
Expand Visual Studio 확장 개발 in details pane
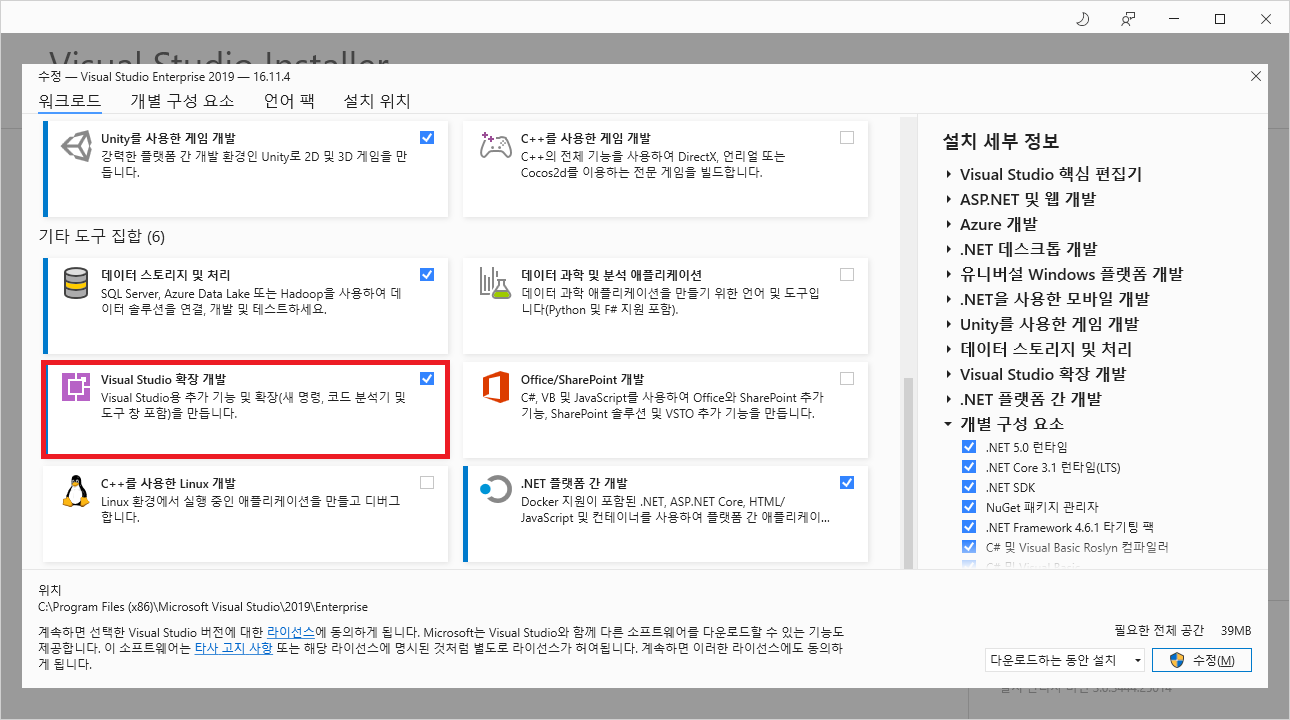pyautogui.click(x=948, y=374)
